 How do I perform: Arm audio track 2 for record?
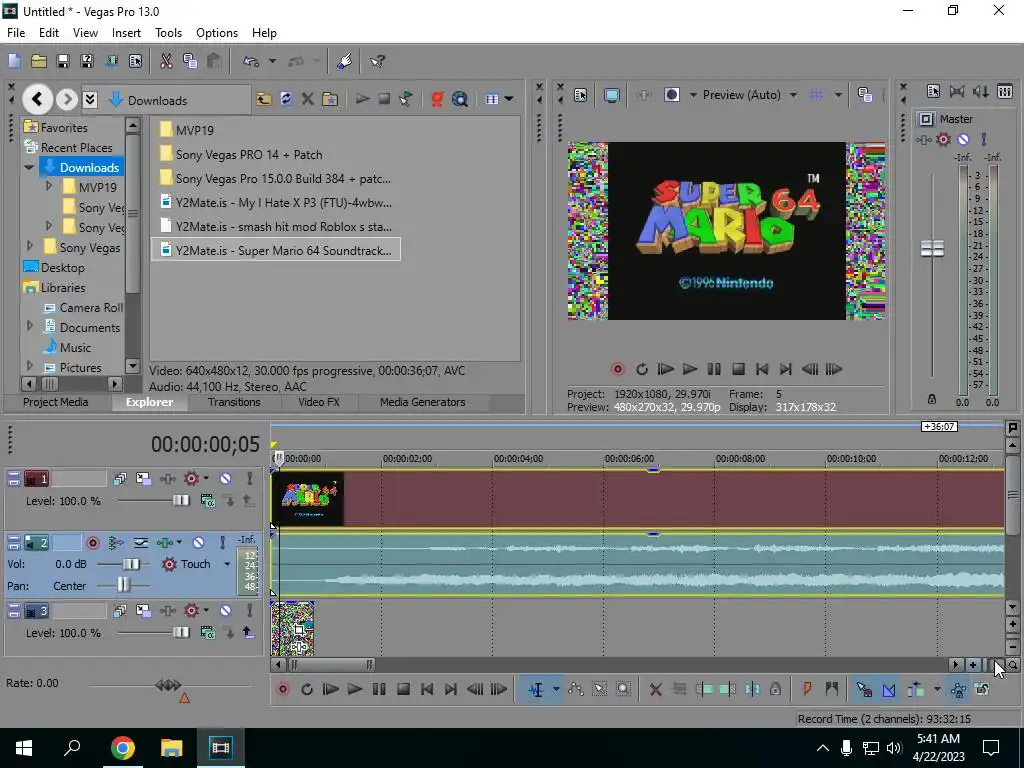coord(93,543)
